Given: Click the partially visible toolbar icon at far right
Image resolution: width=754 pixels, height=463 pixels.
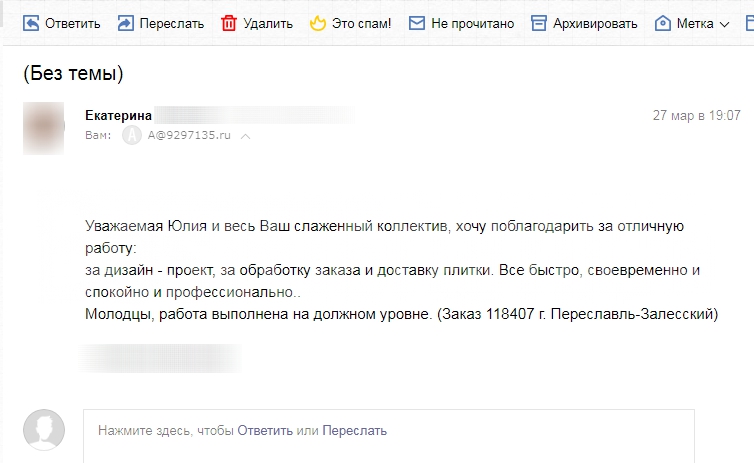Looking at the screenshot, I should [x=750, y=23].
